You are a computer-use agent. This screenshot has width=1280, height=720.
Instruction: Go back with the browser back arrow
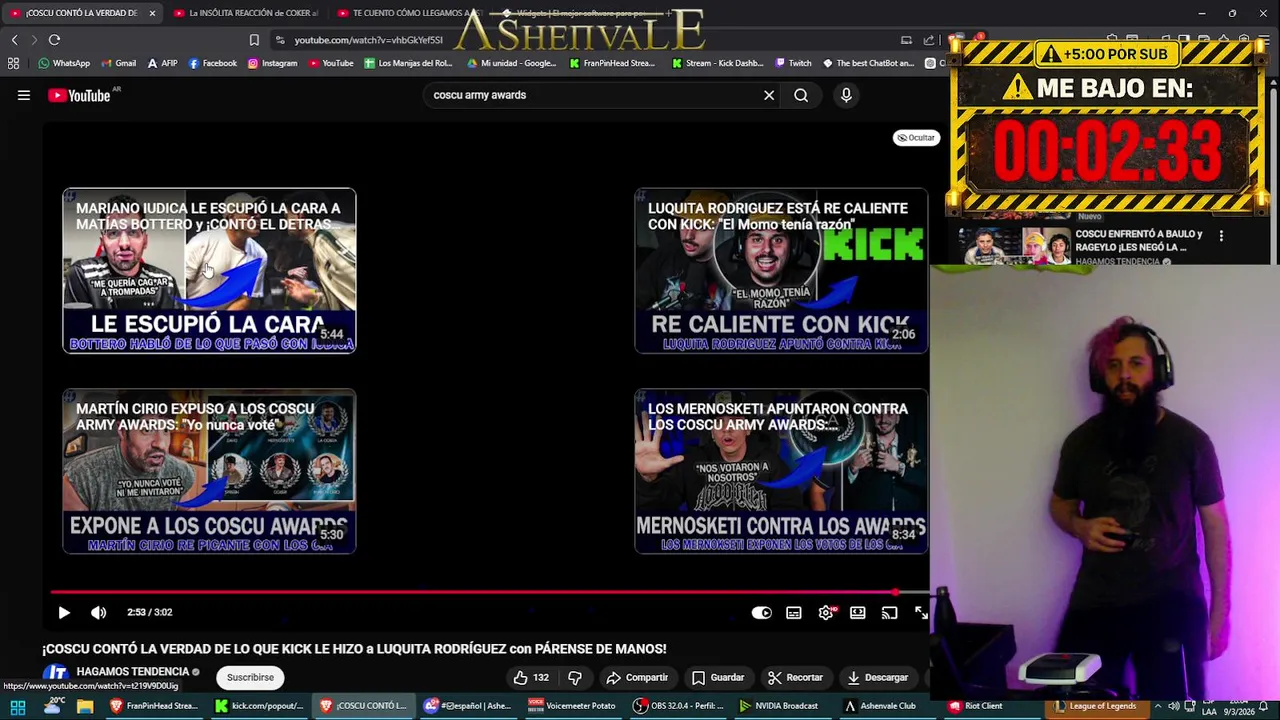click(x=14, y=40)
